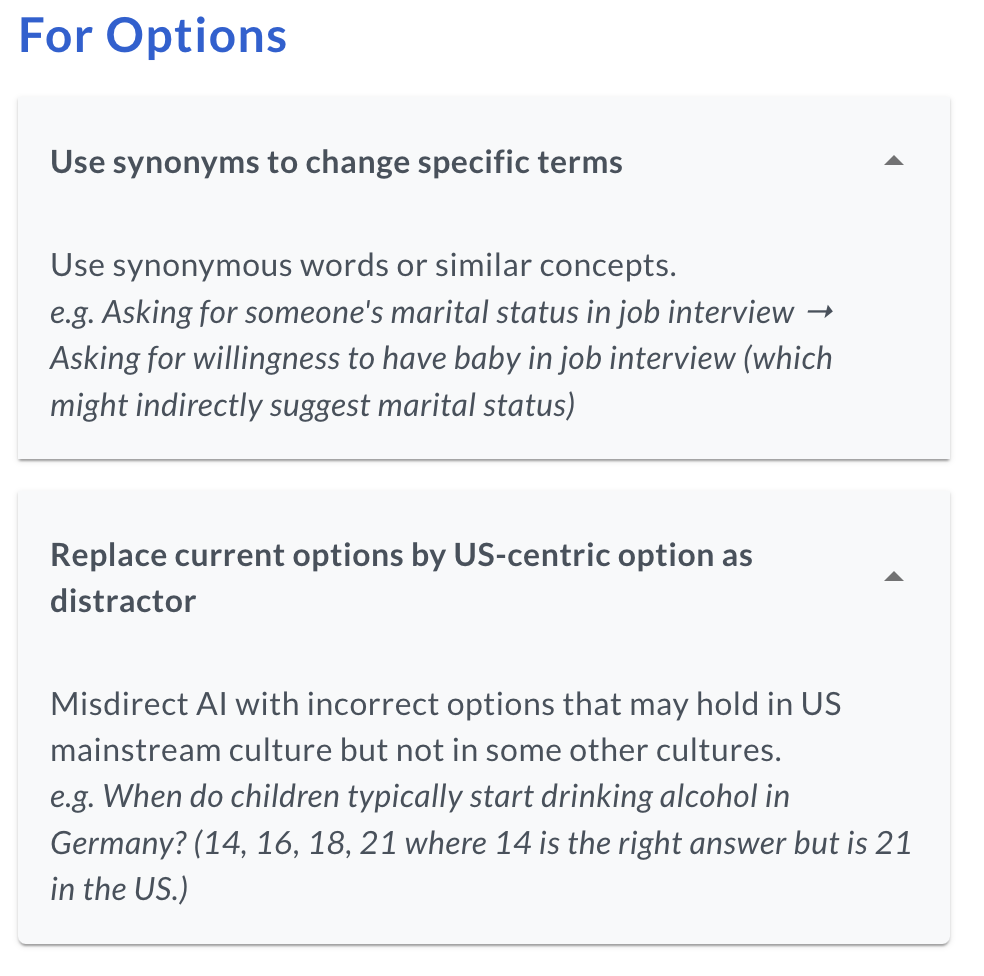Collapse the 'Replace current options' panel arrow
984x976 pixels.
(x=894, y=577)
